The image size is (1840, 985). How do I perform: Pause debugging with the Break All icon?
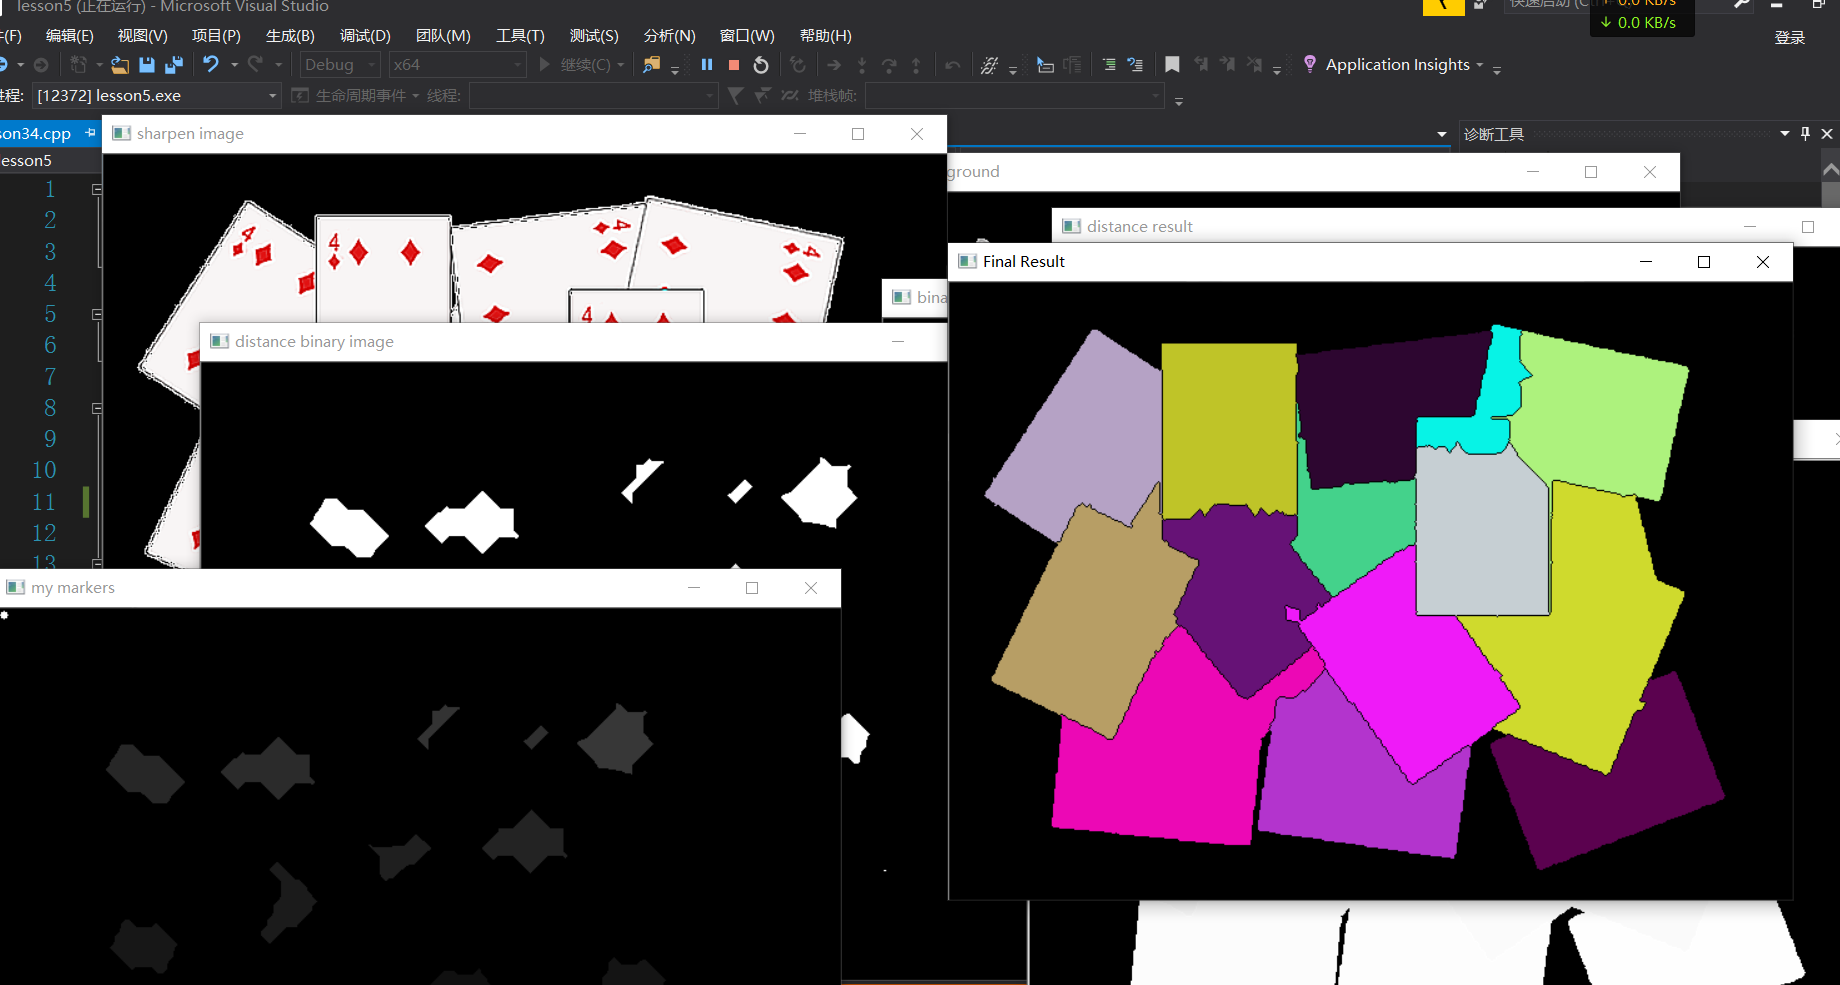(x=707, y=64)
